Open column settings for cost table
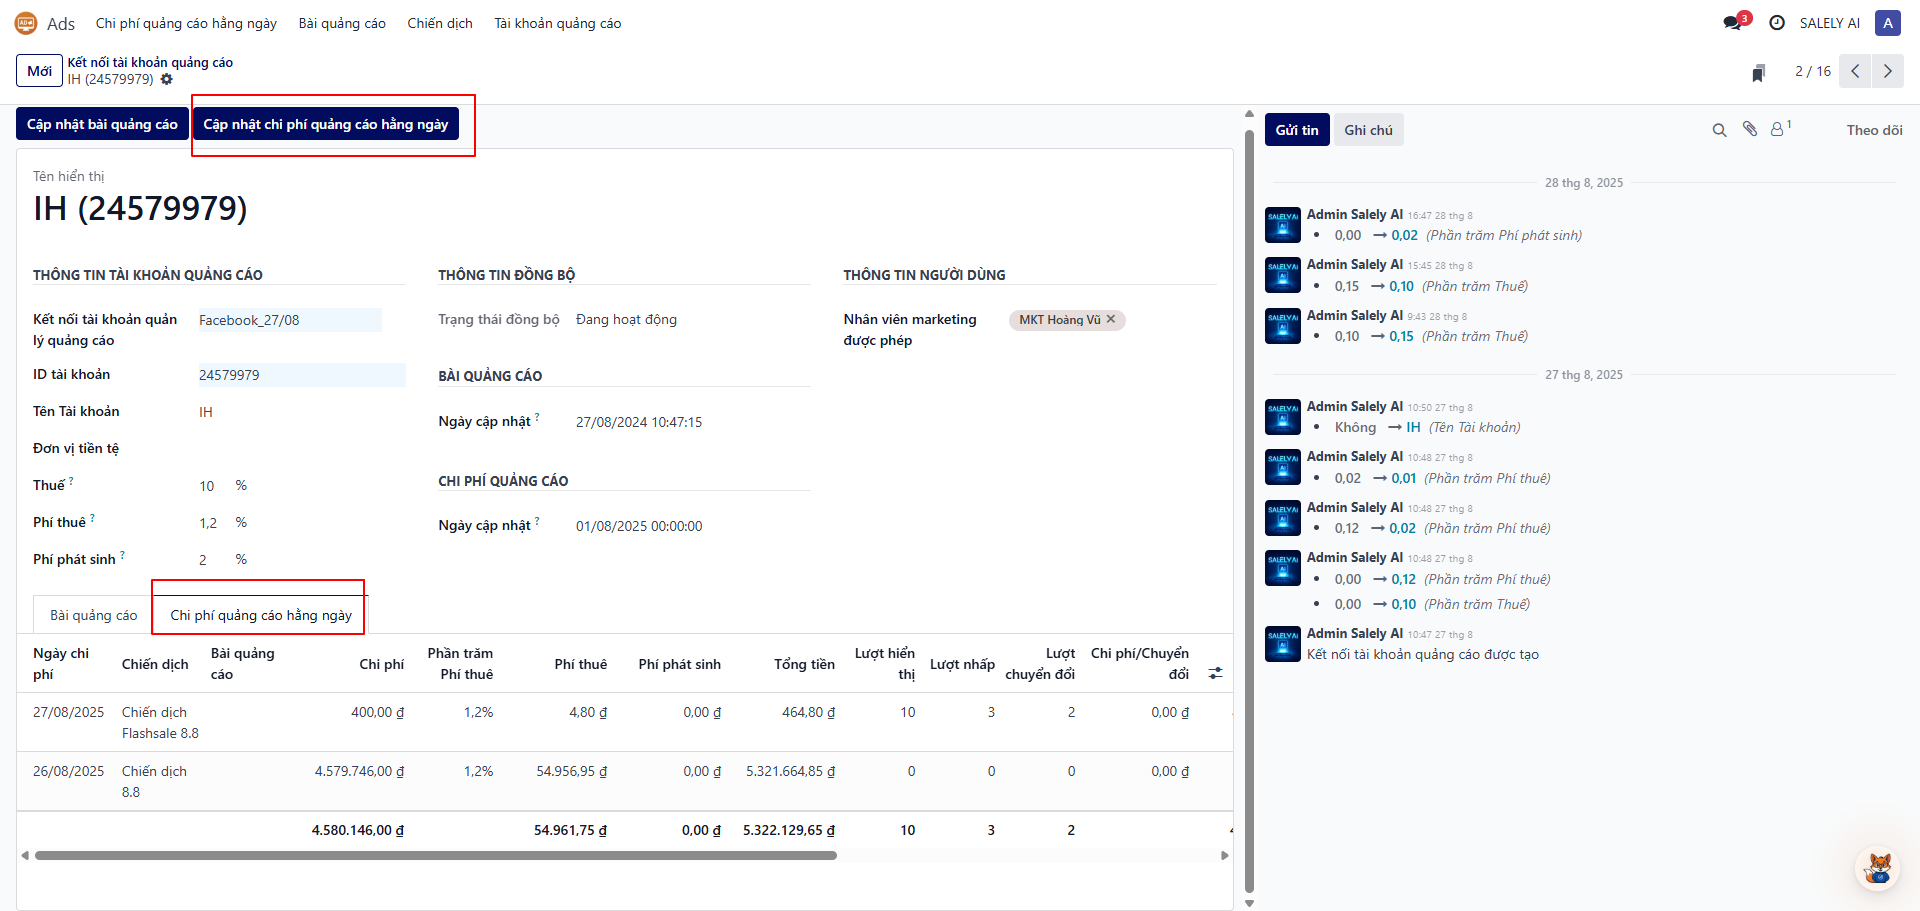The height and width of the screenshot is (911, 1920). 1215,674
